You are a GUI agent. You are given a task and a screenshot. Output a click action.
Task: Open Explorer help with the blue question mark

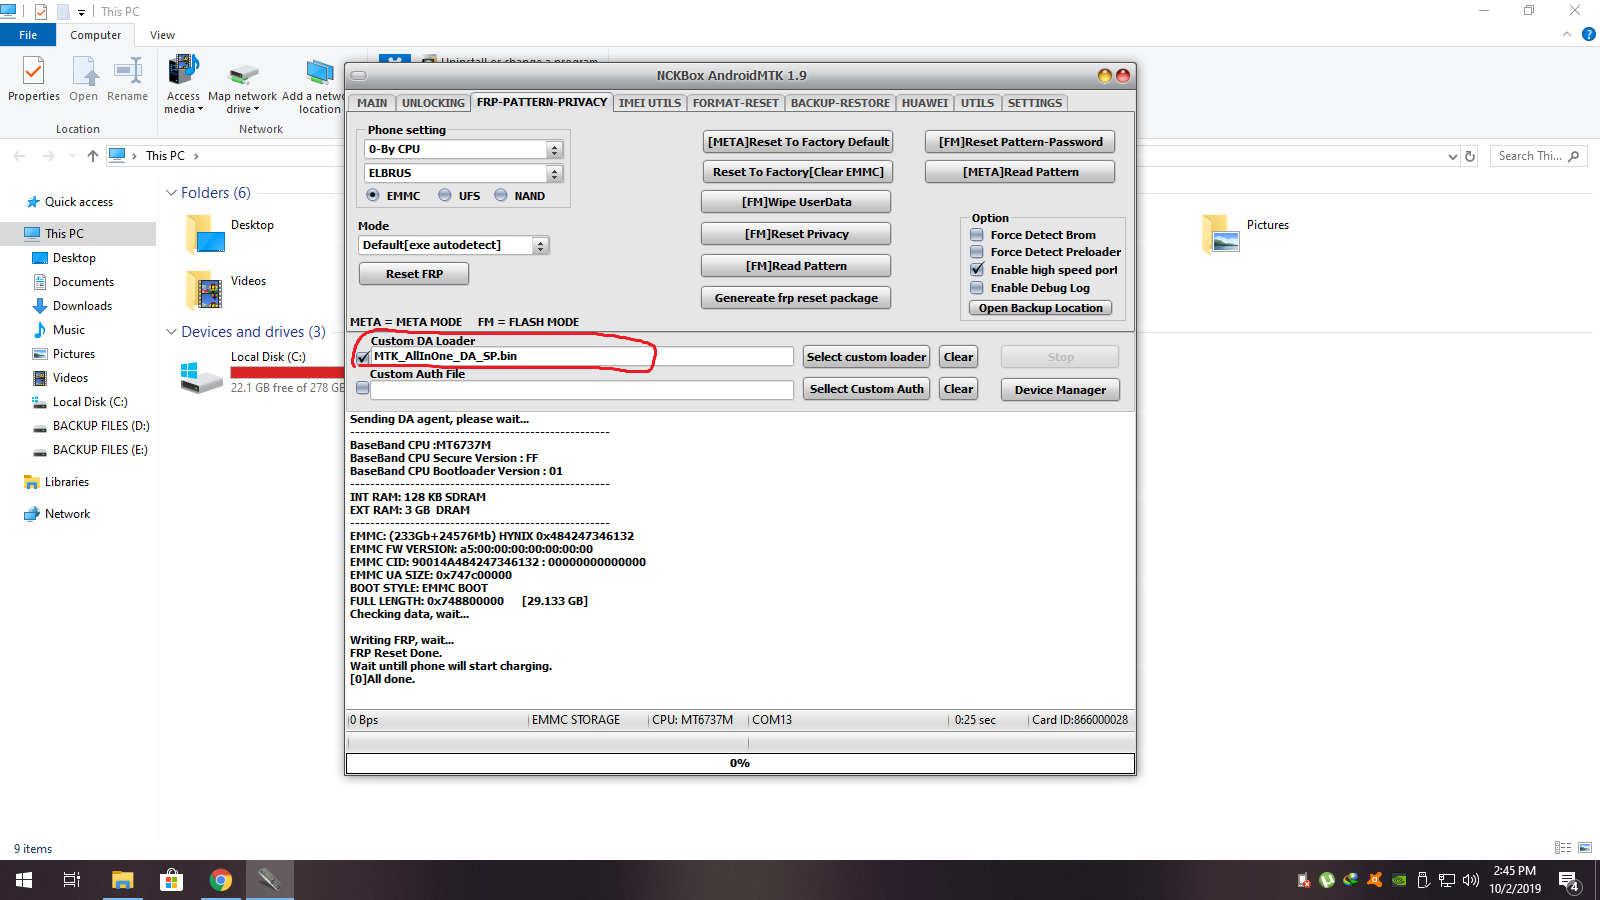1589,35
